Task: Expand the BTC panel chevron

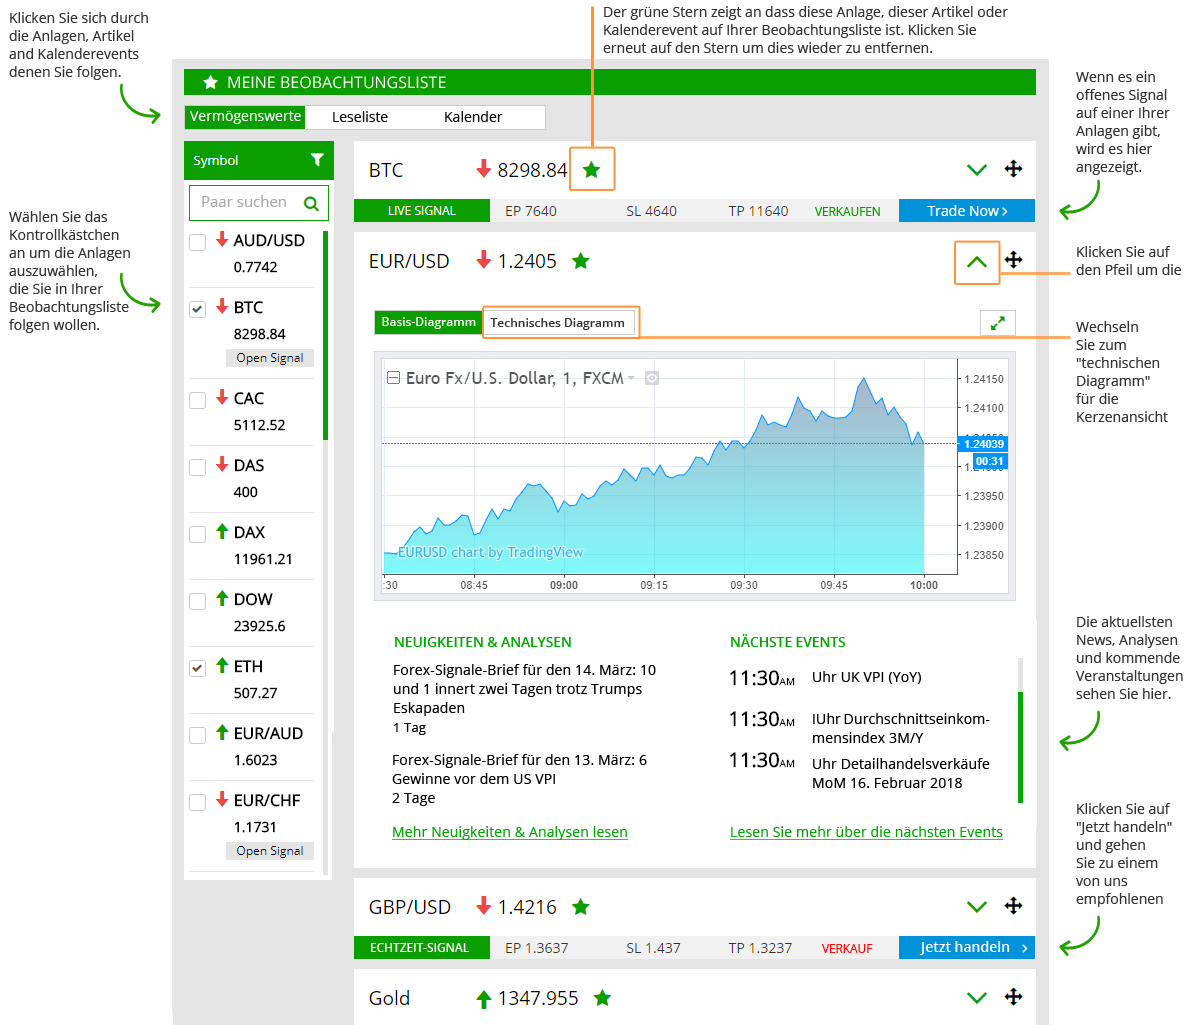Action: (977, 170)
